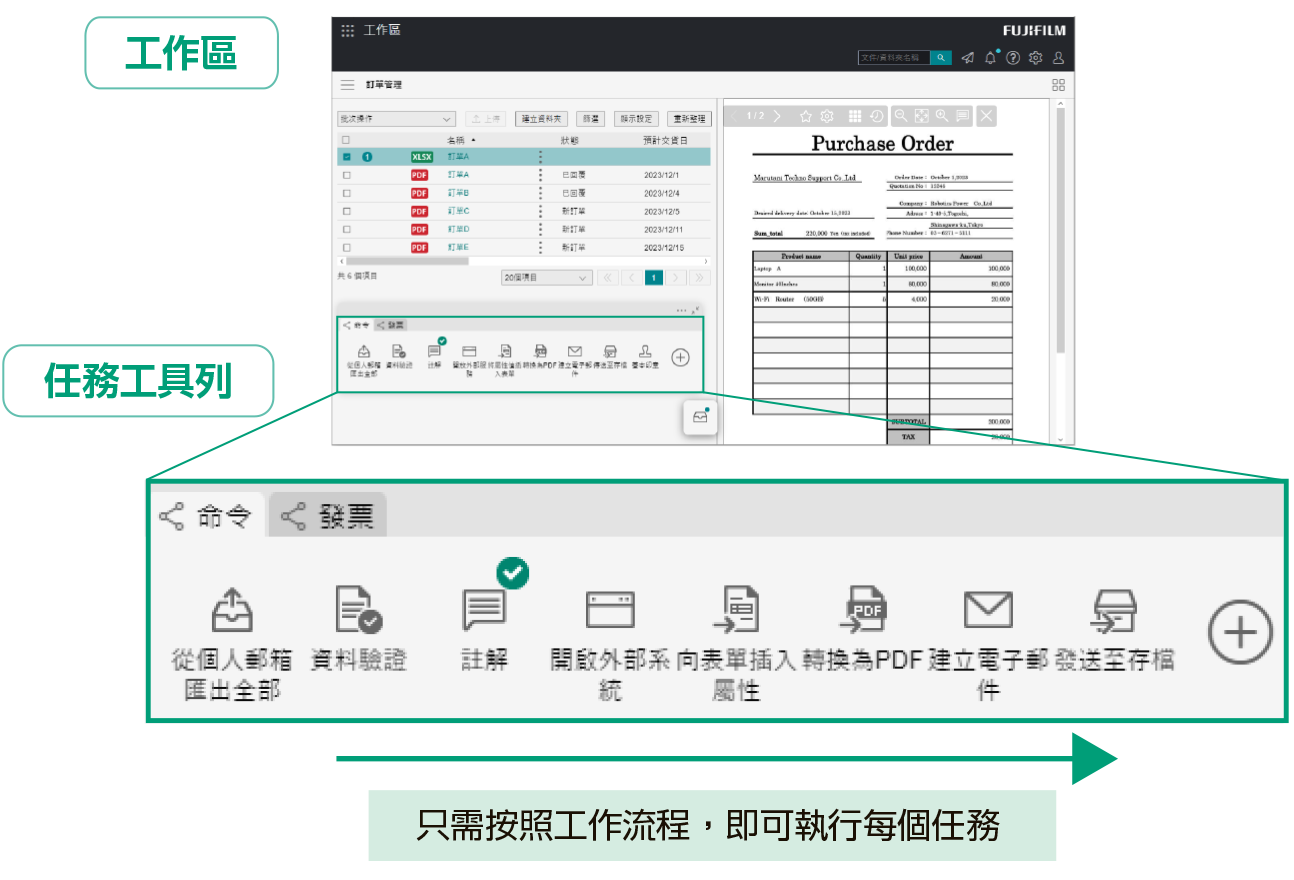Toggle the select-all checkbox in the list header
This screenshot has height=880, width=1294.
(347, 140)
